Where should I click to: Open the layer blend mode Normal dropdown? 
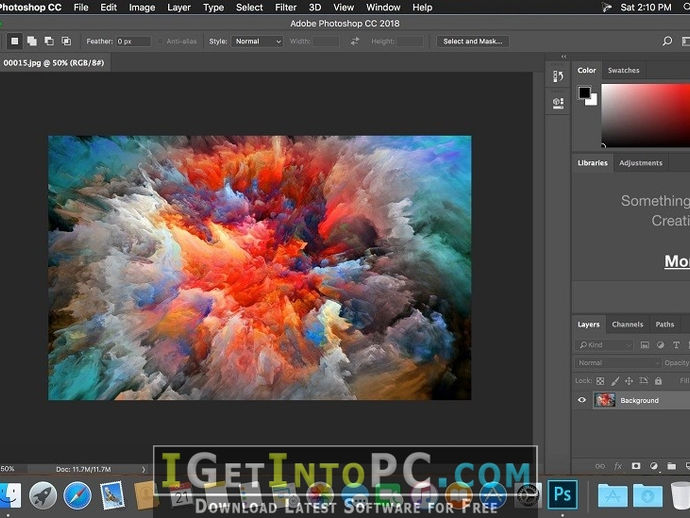point(618,363)
